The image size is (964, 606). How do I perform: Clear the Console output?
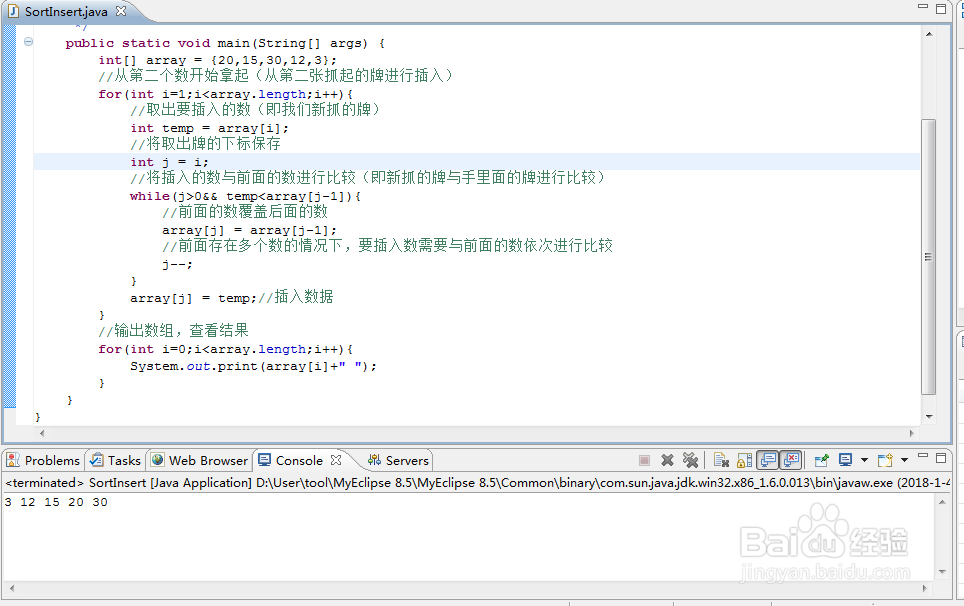coord(721,460)
